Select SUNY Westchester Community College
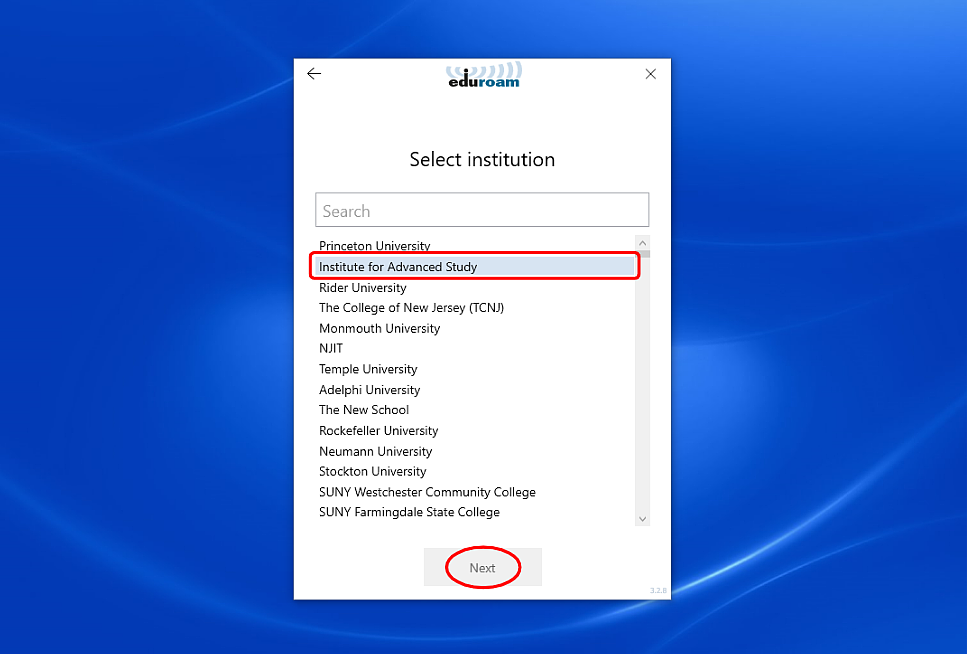 pos(427,492)
